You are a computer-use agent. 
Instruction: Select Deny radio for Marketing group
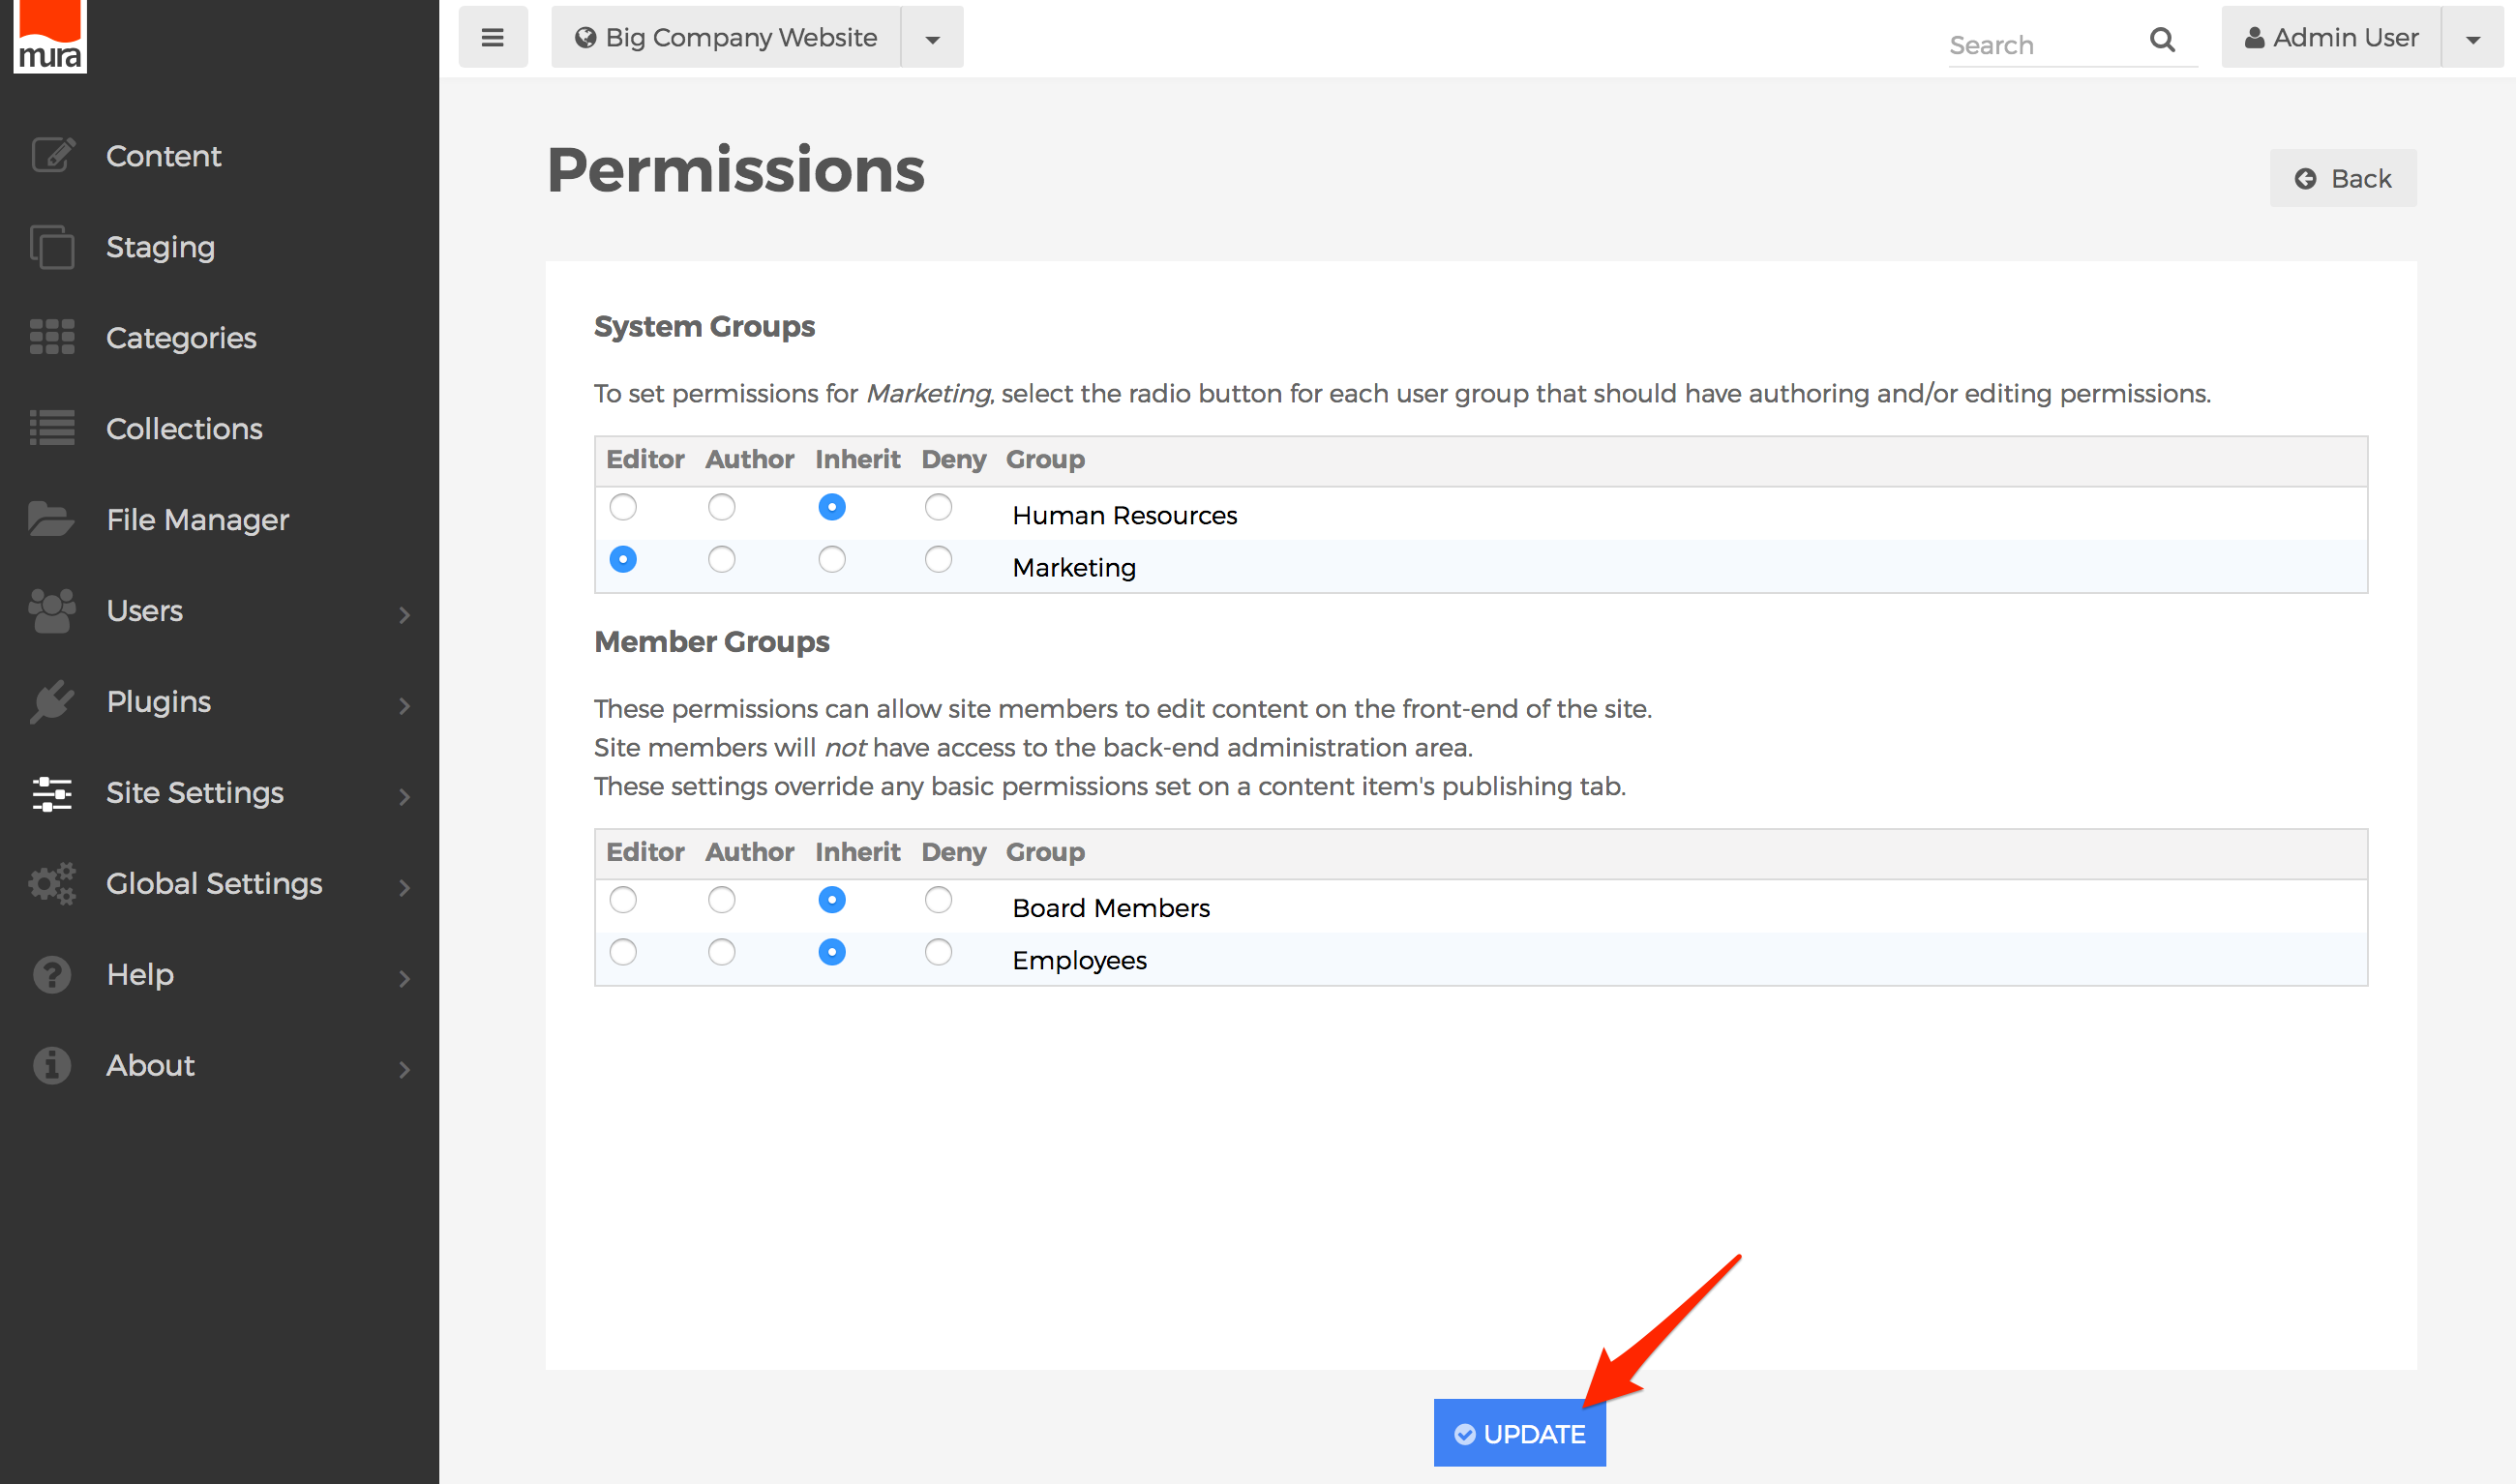(938, 559)
